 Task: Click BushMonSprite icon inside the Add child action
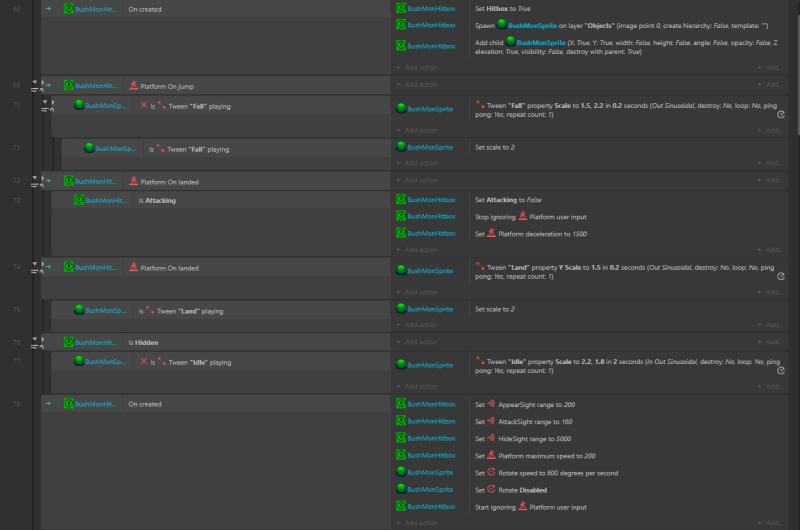pos(511,41)
